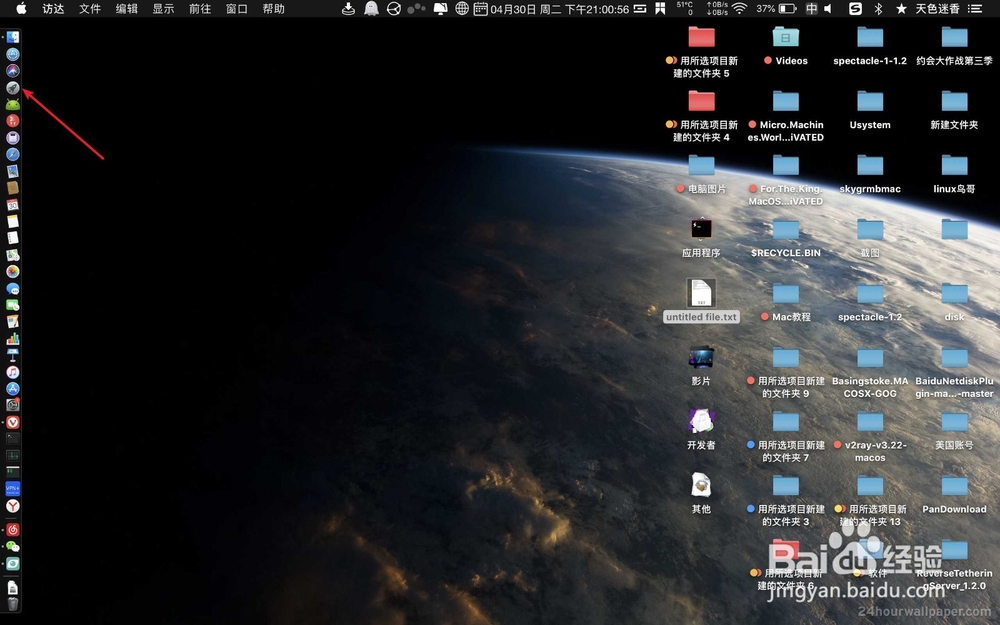Open Maps app in the Dock

click(13, 254)
